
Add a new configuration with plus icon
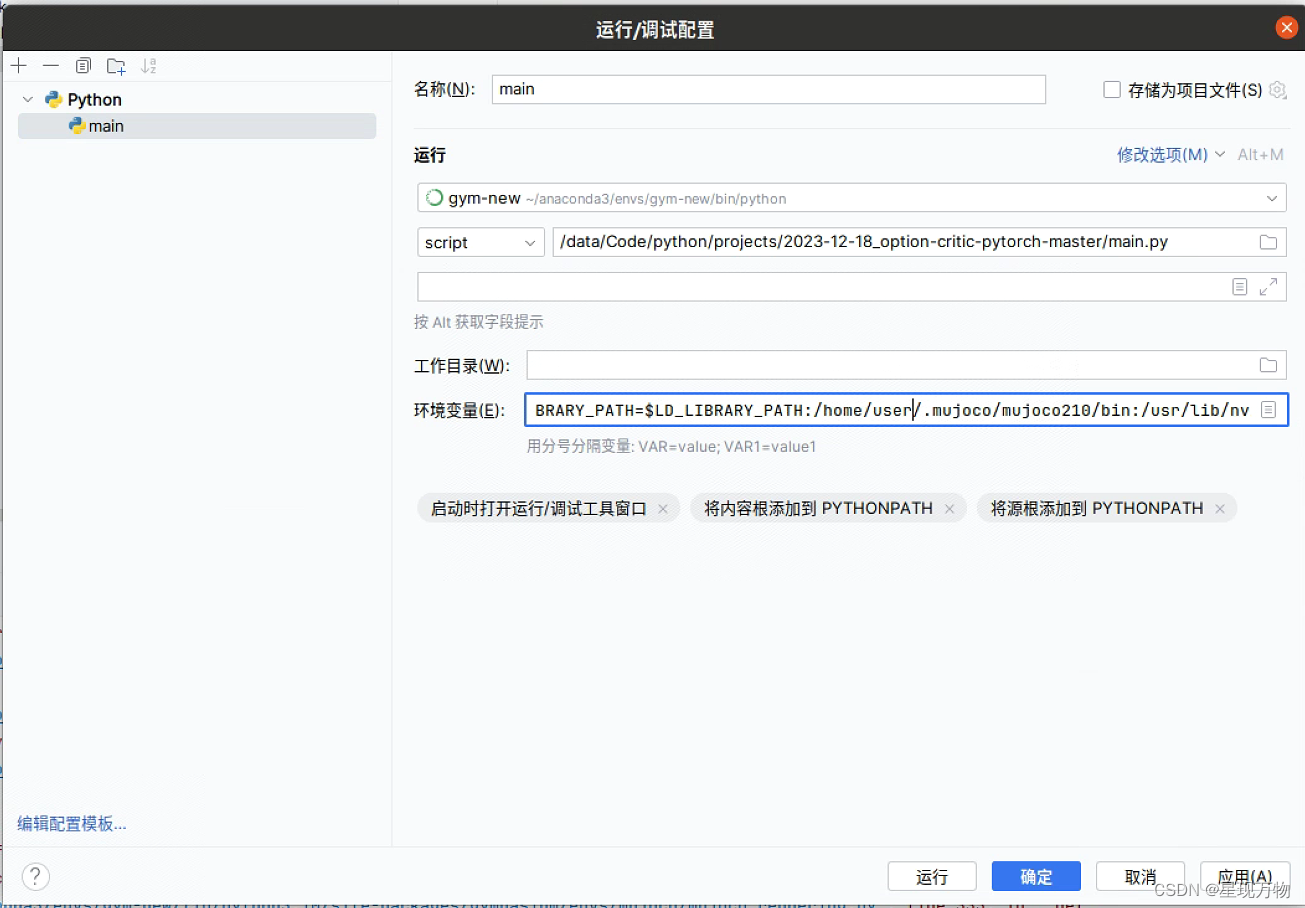(19, 66)
